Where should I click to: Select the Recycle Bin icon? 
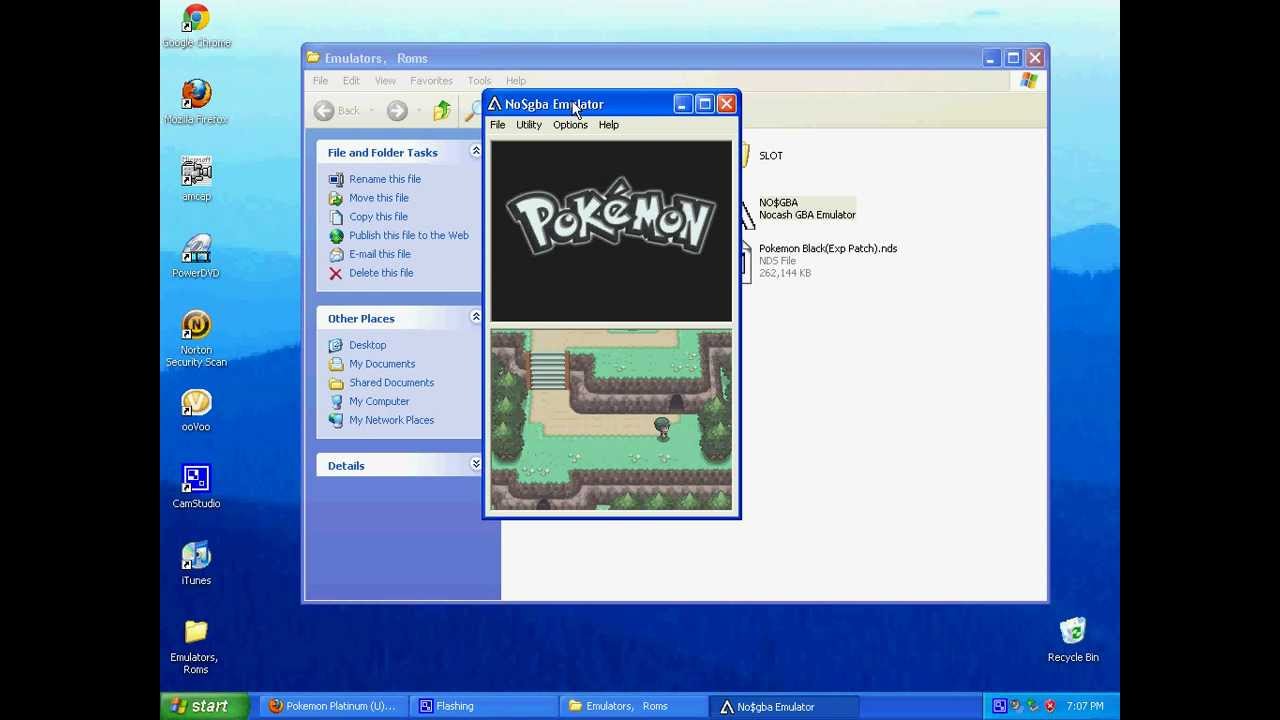[1073, 640]
